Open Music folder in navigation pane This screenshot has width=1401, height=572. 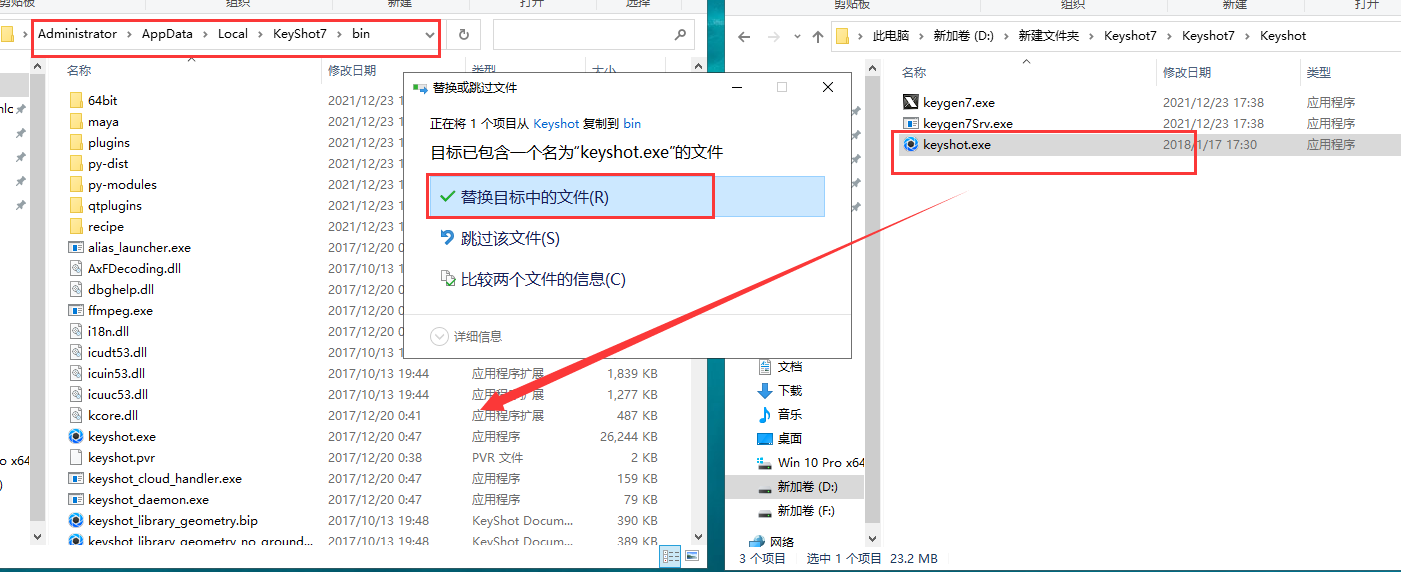click(x=790, y=414)
